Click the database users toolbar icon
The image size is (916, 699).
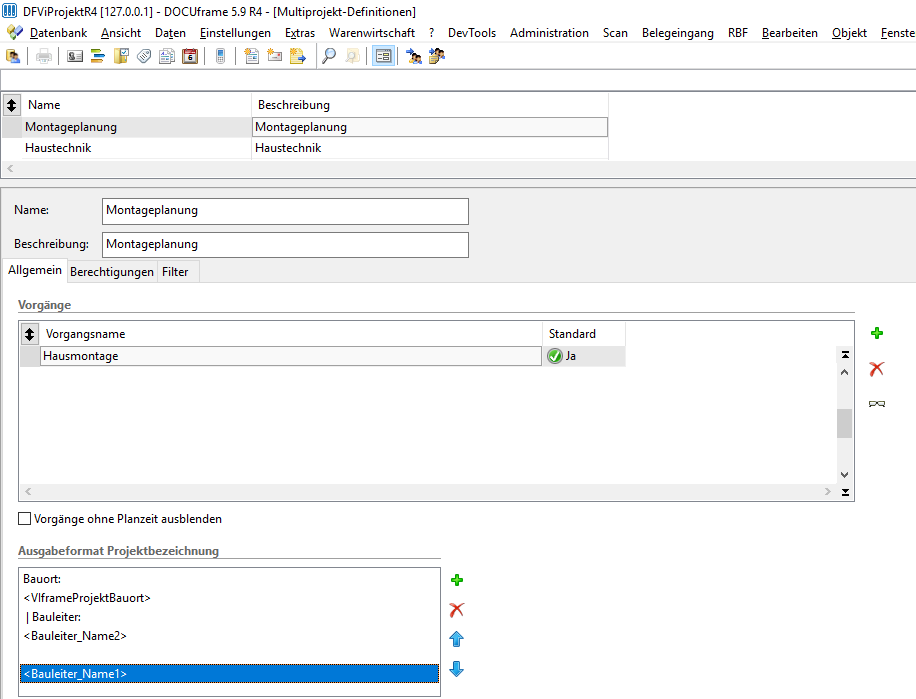coord(13,56)
